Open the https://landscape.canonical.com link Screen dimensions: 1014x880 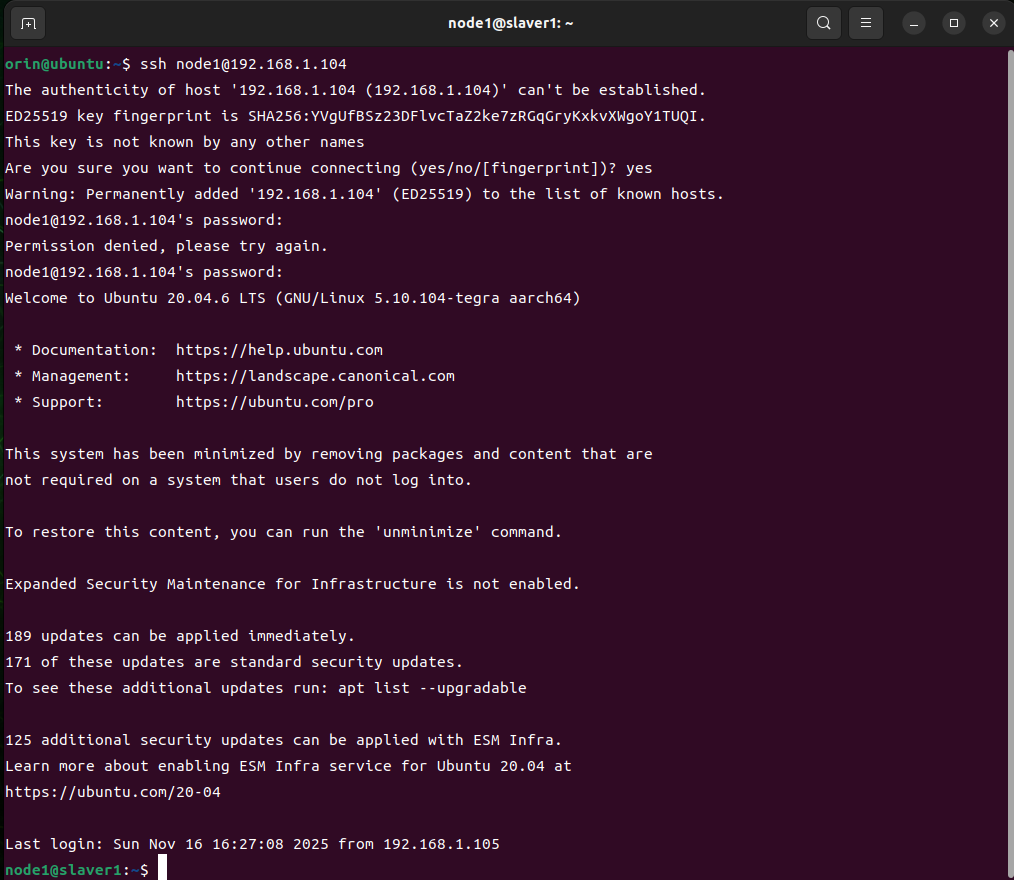click(316, 376)
